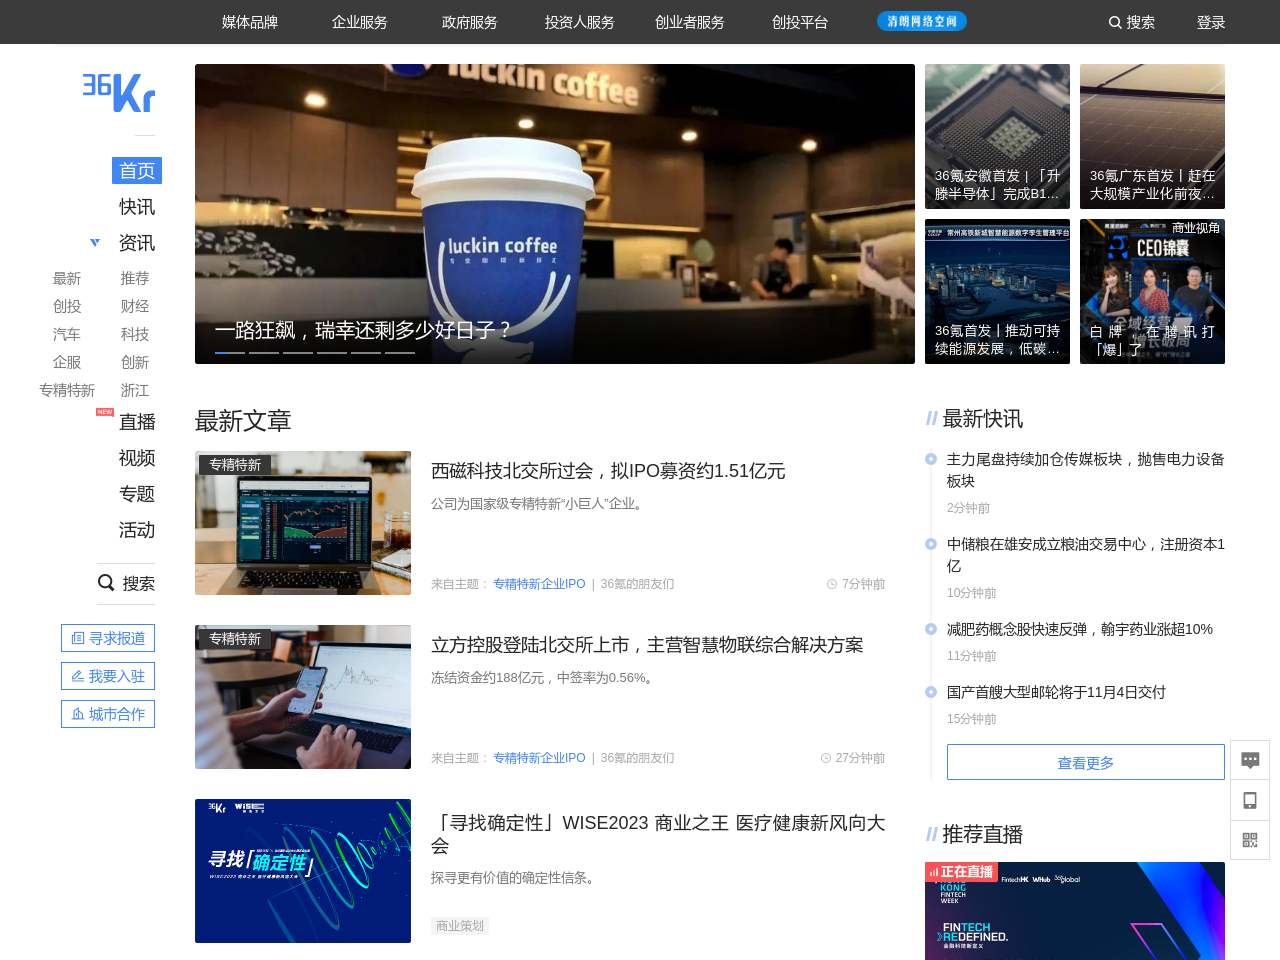Select the 专精特新 news subcategory
The height and width of the screenshot is (960, 1280).
67,390
